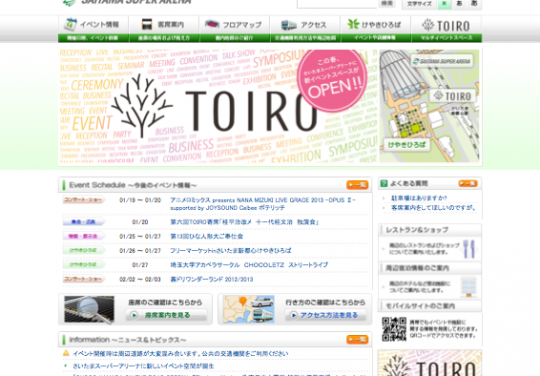The height and width of the screenshot is (376, 540).
Task: Open the 客席案内 navigation tab
Action: coord(164,29)
